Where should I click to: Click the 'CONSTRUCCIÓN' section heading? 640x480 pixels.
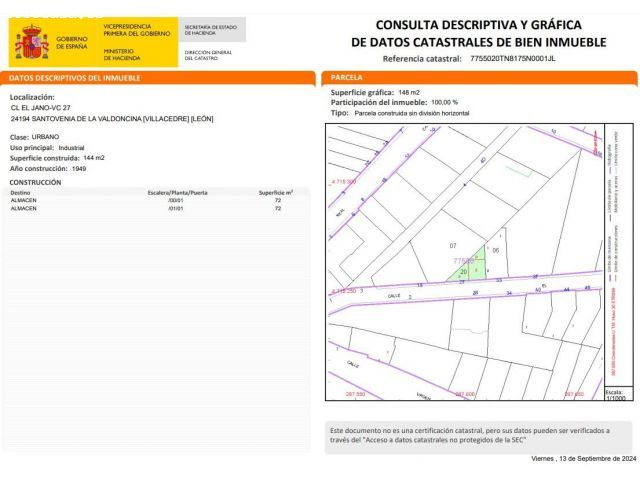pyautogui.click(x=35, y=182)
